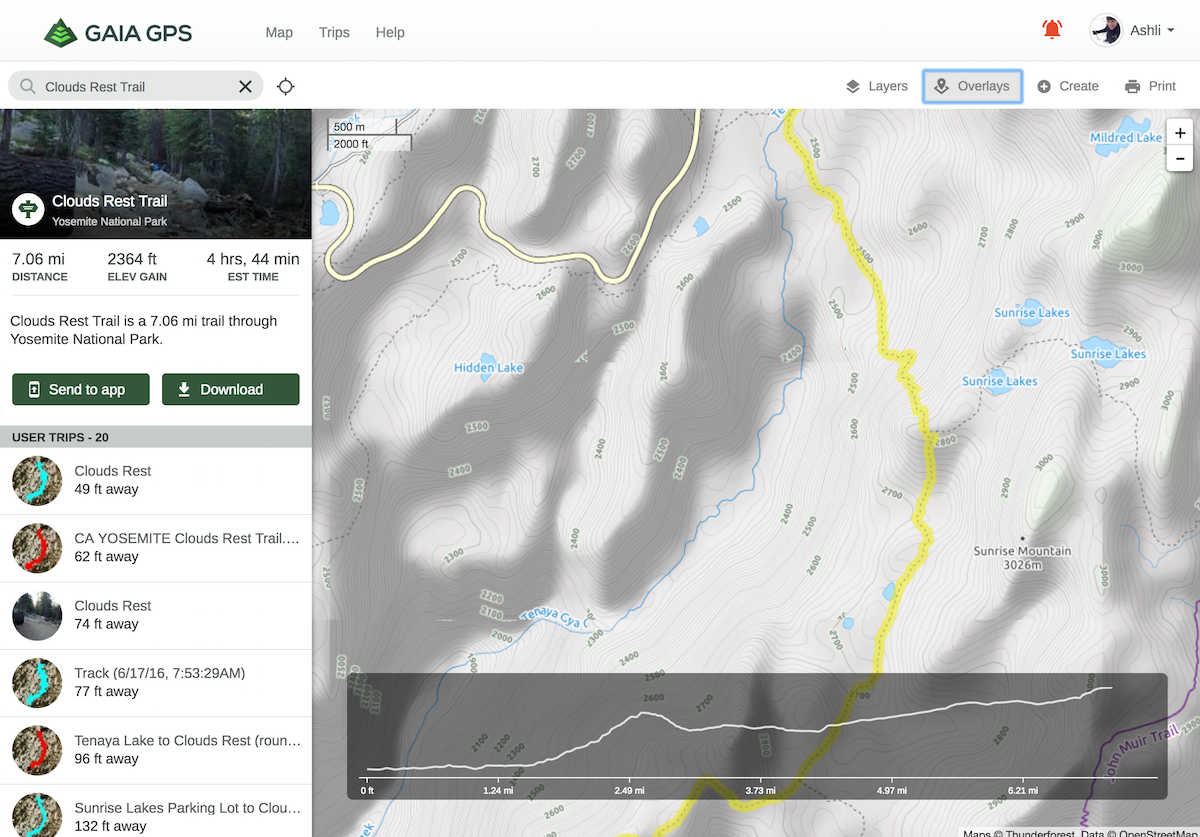This screenshot has height=837, width=1200.
Task: Click the Send to app button
Action: click(x=81, y=389)
